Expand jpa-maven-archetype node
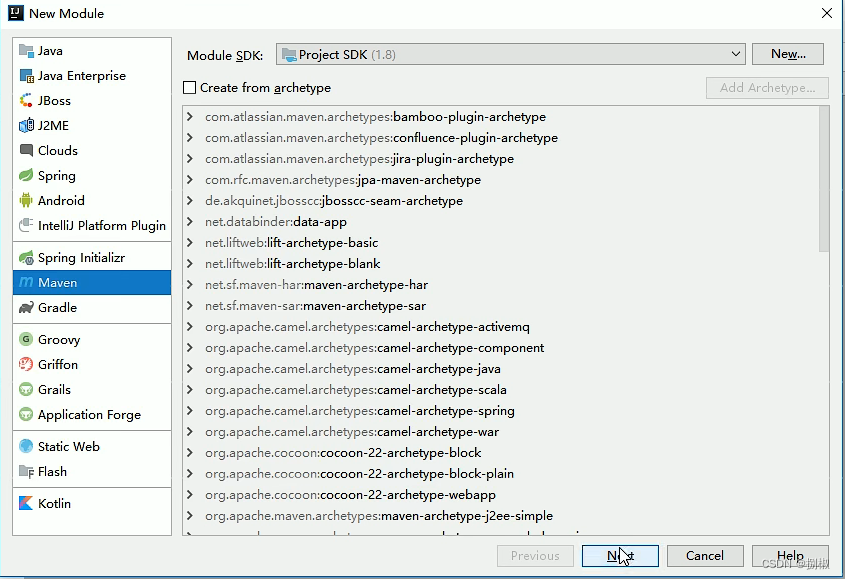845x579 pixels. click(190, 180)
